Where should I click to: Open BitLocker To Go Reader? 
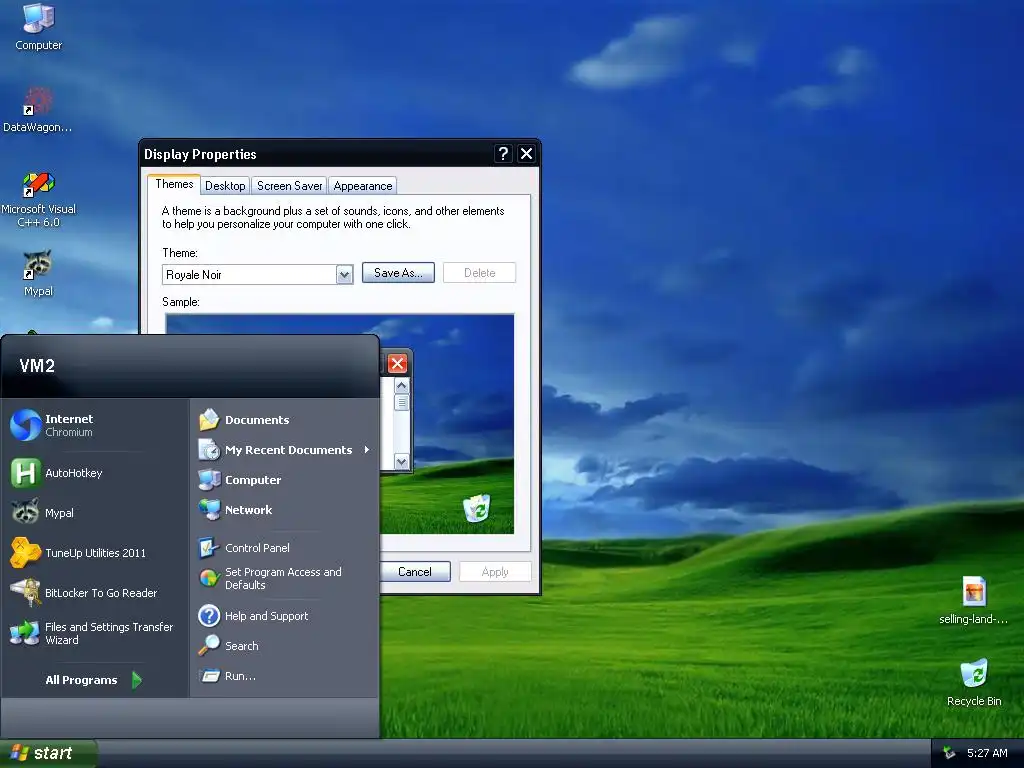(x=95, y=592)
